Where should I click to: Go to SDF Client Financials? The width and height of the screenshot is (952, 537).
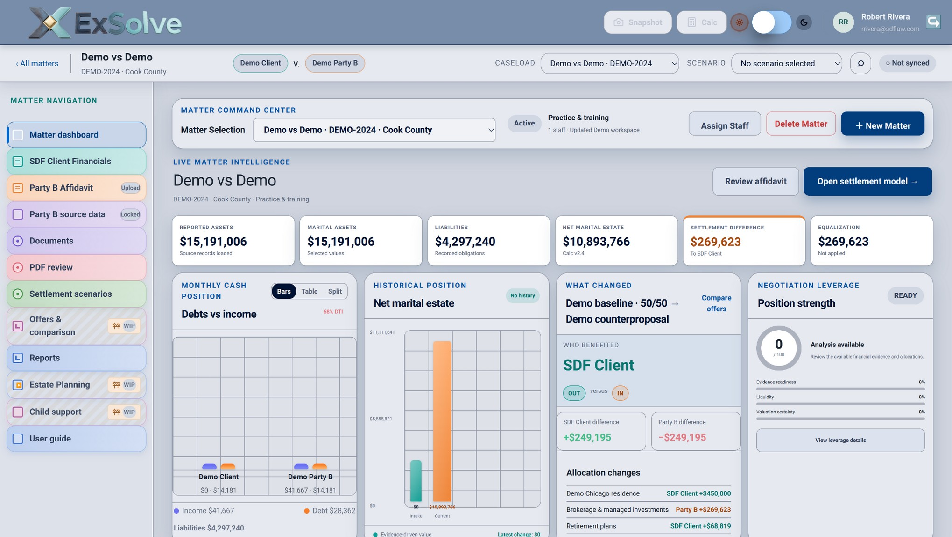point(76,162)
